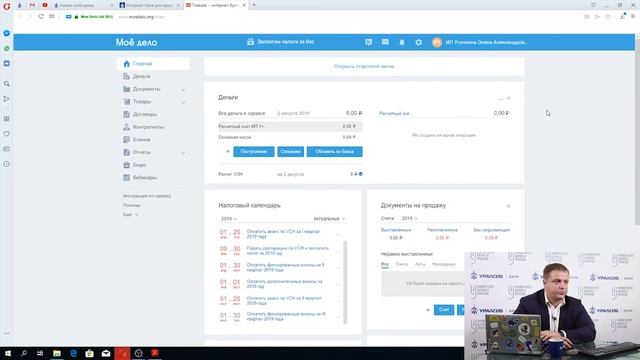Open Бланки section in sidebar
This screenshot has width=640, height=360.
tap(141, 140)
